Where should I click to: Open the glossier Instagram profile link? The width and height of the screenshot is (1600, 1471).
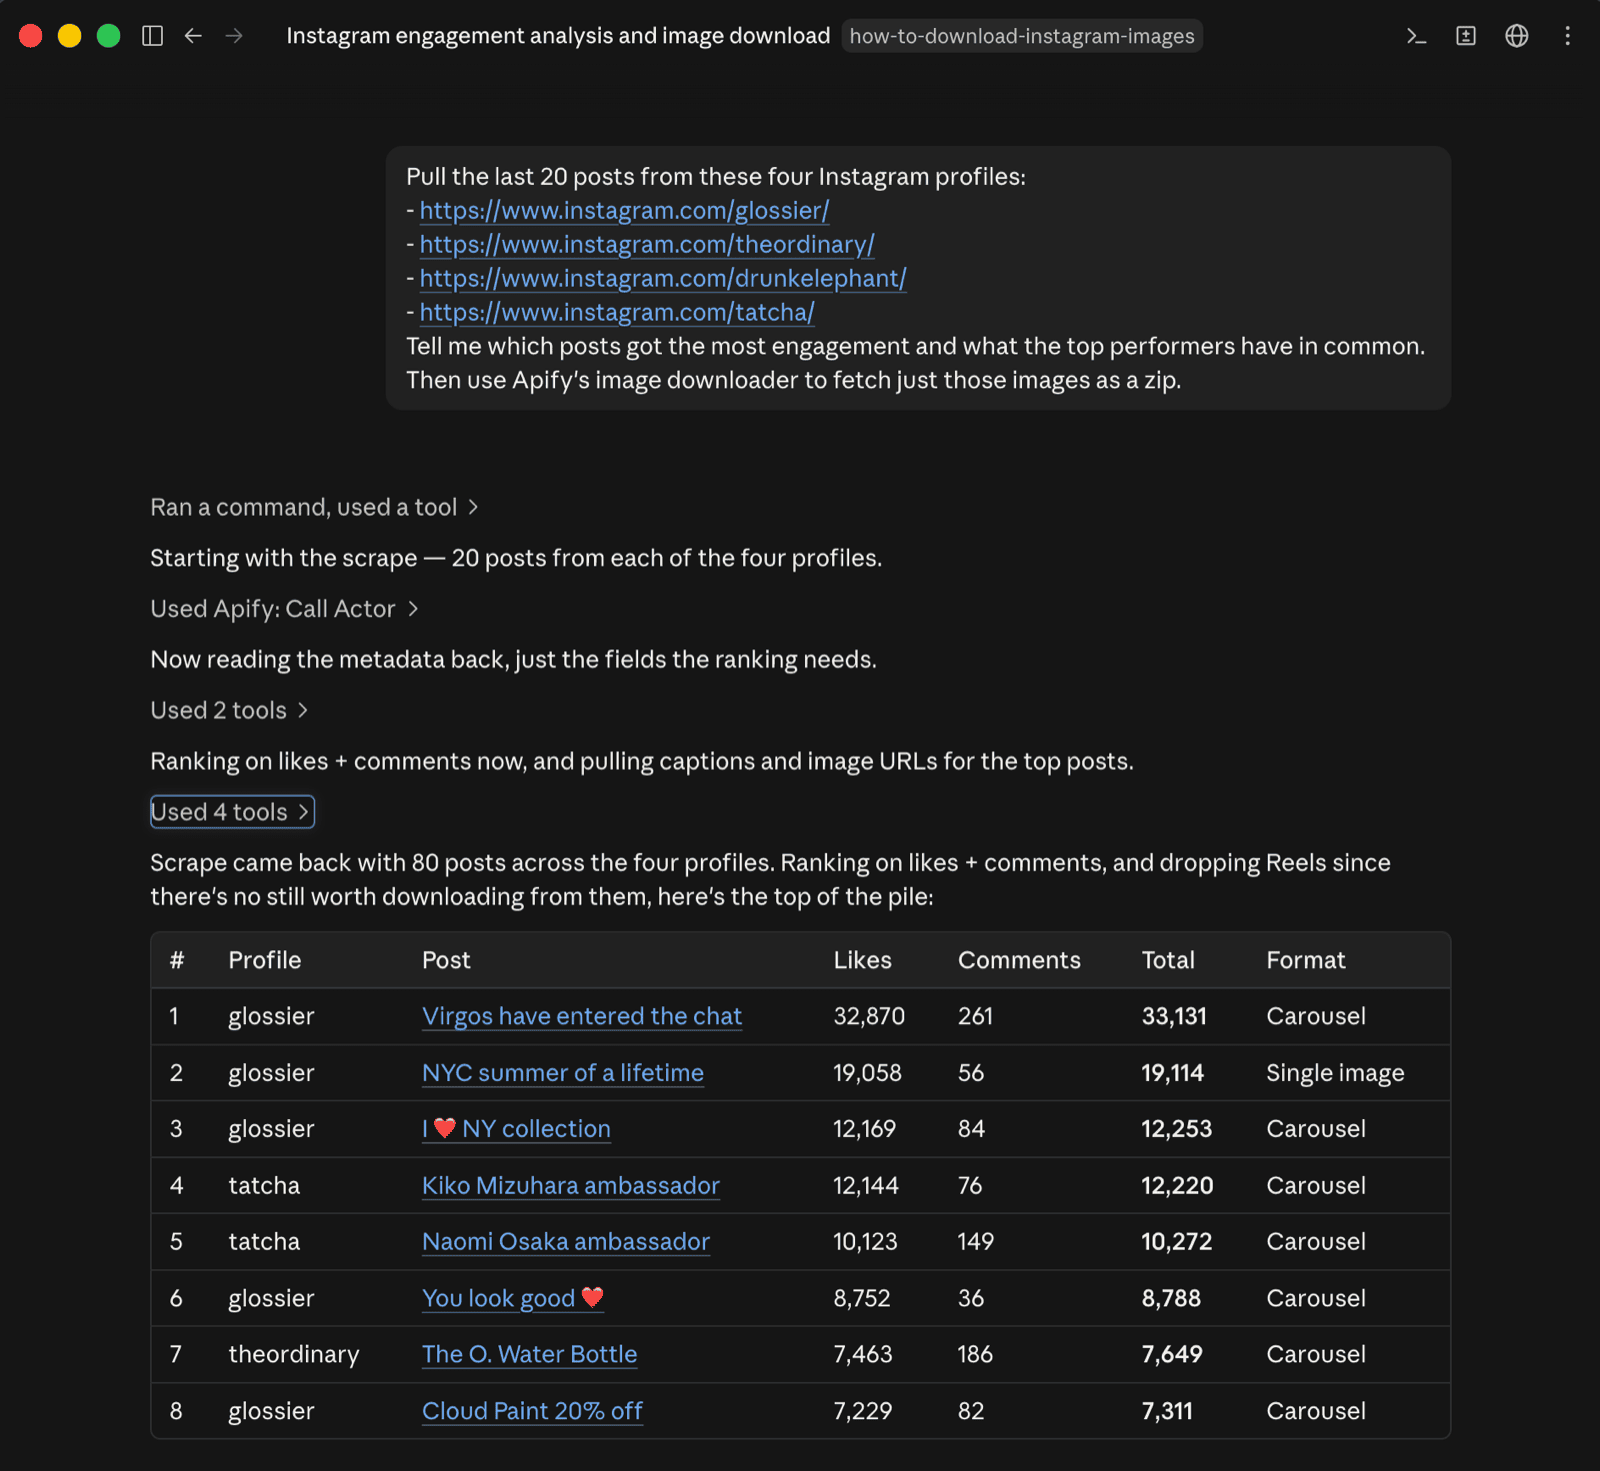pos(624,210)
